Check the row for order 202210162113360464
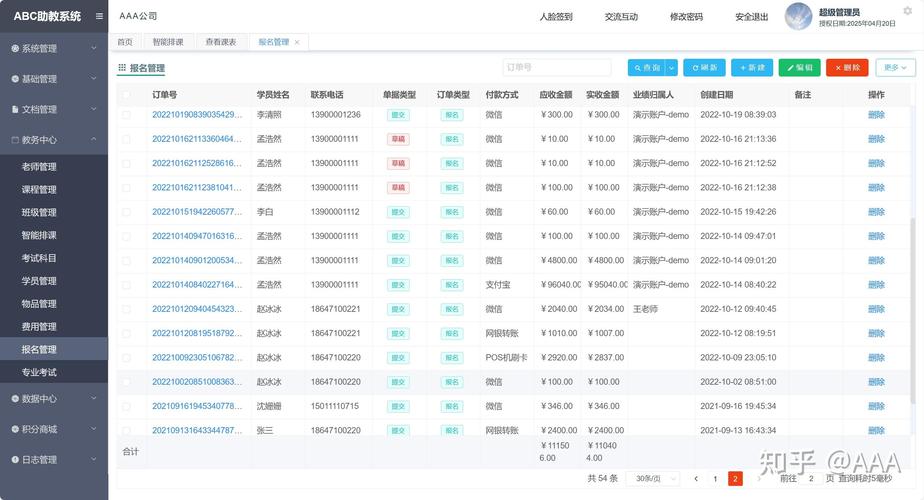 [126, 139]
